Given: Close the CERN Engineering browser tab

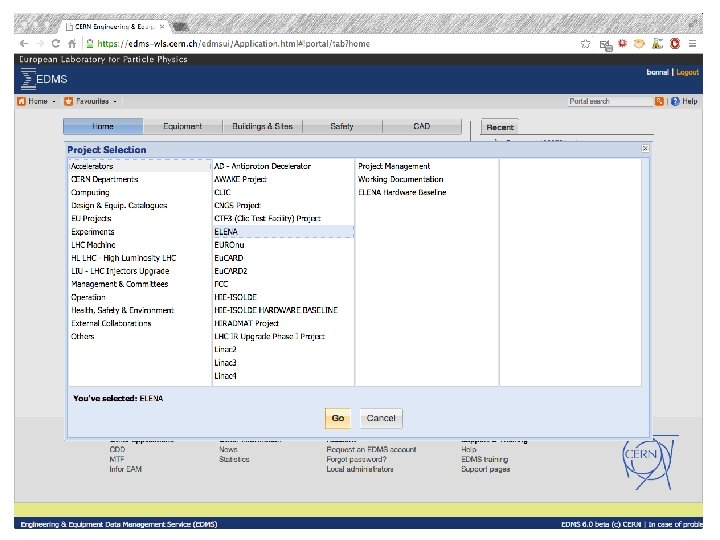Looking at the screenshot, I should click(x=162, y=27).
